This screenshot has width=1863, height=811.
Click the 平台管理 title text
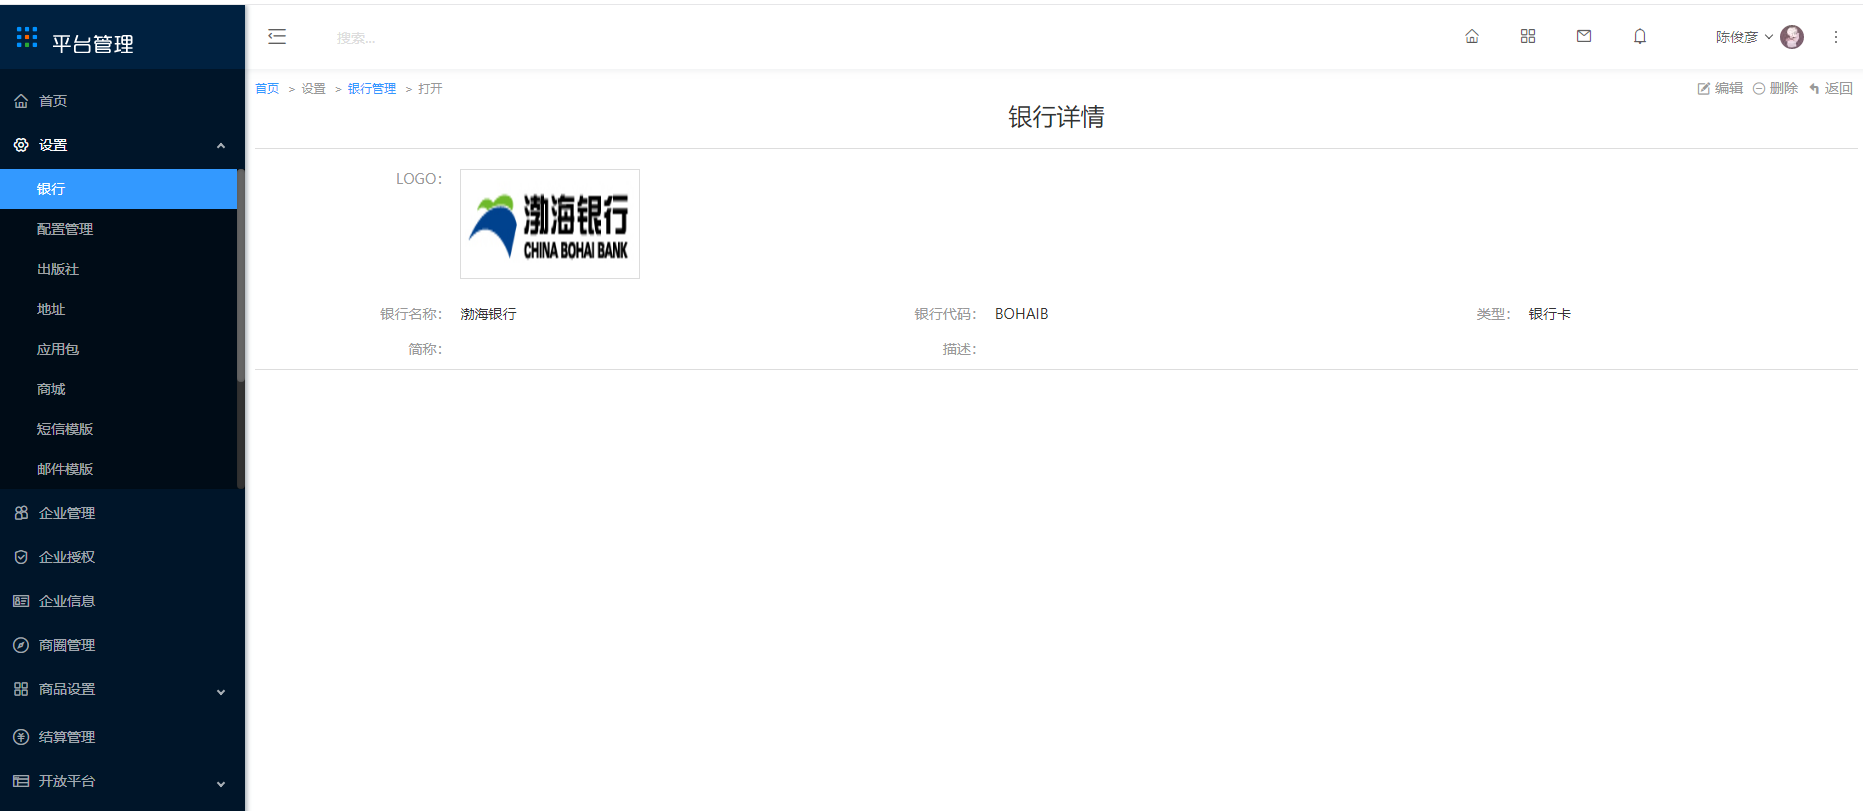click(x=93, y=44)
